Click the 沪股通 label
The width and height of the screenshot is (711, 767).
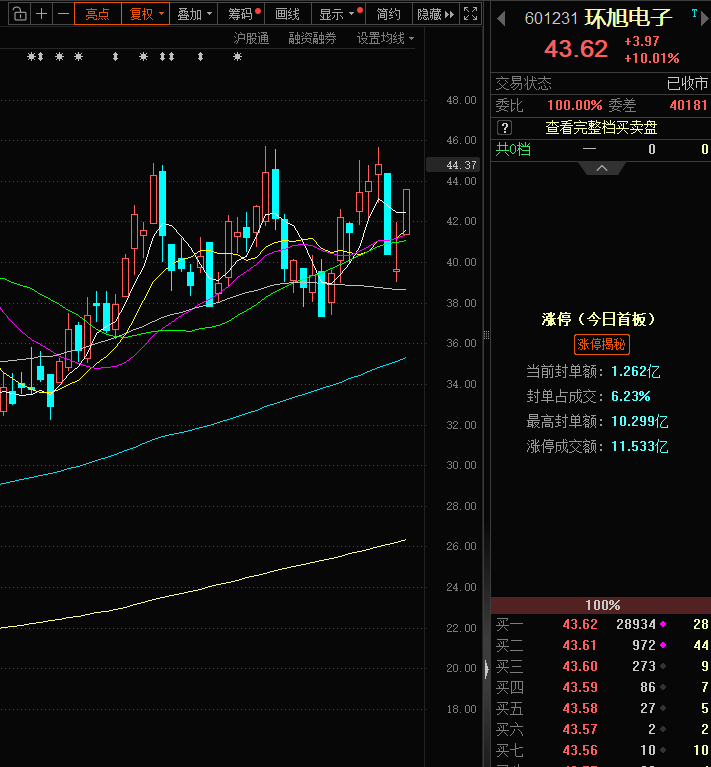click(x=251, y=38)
